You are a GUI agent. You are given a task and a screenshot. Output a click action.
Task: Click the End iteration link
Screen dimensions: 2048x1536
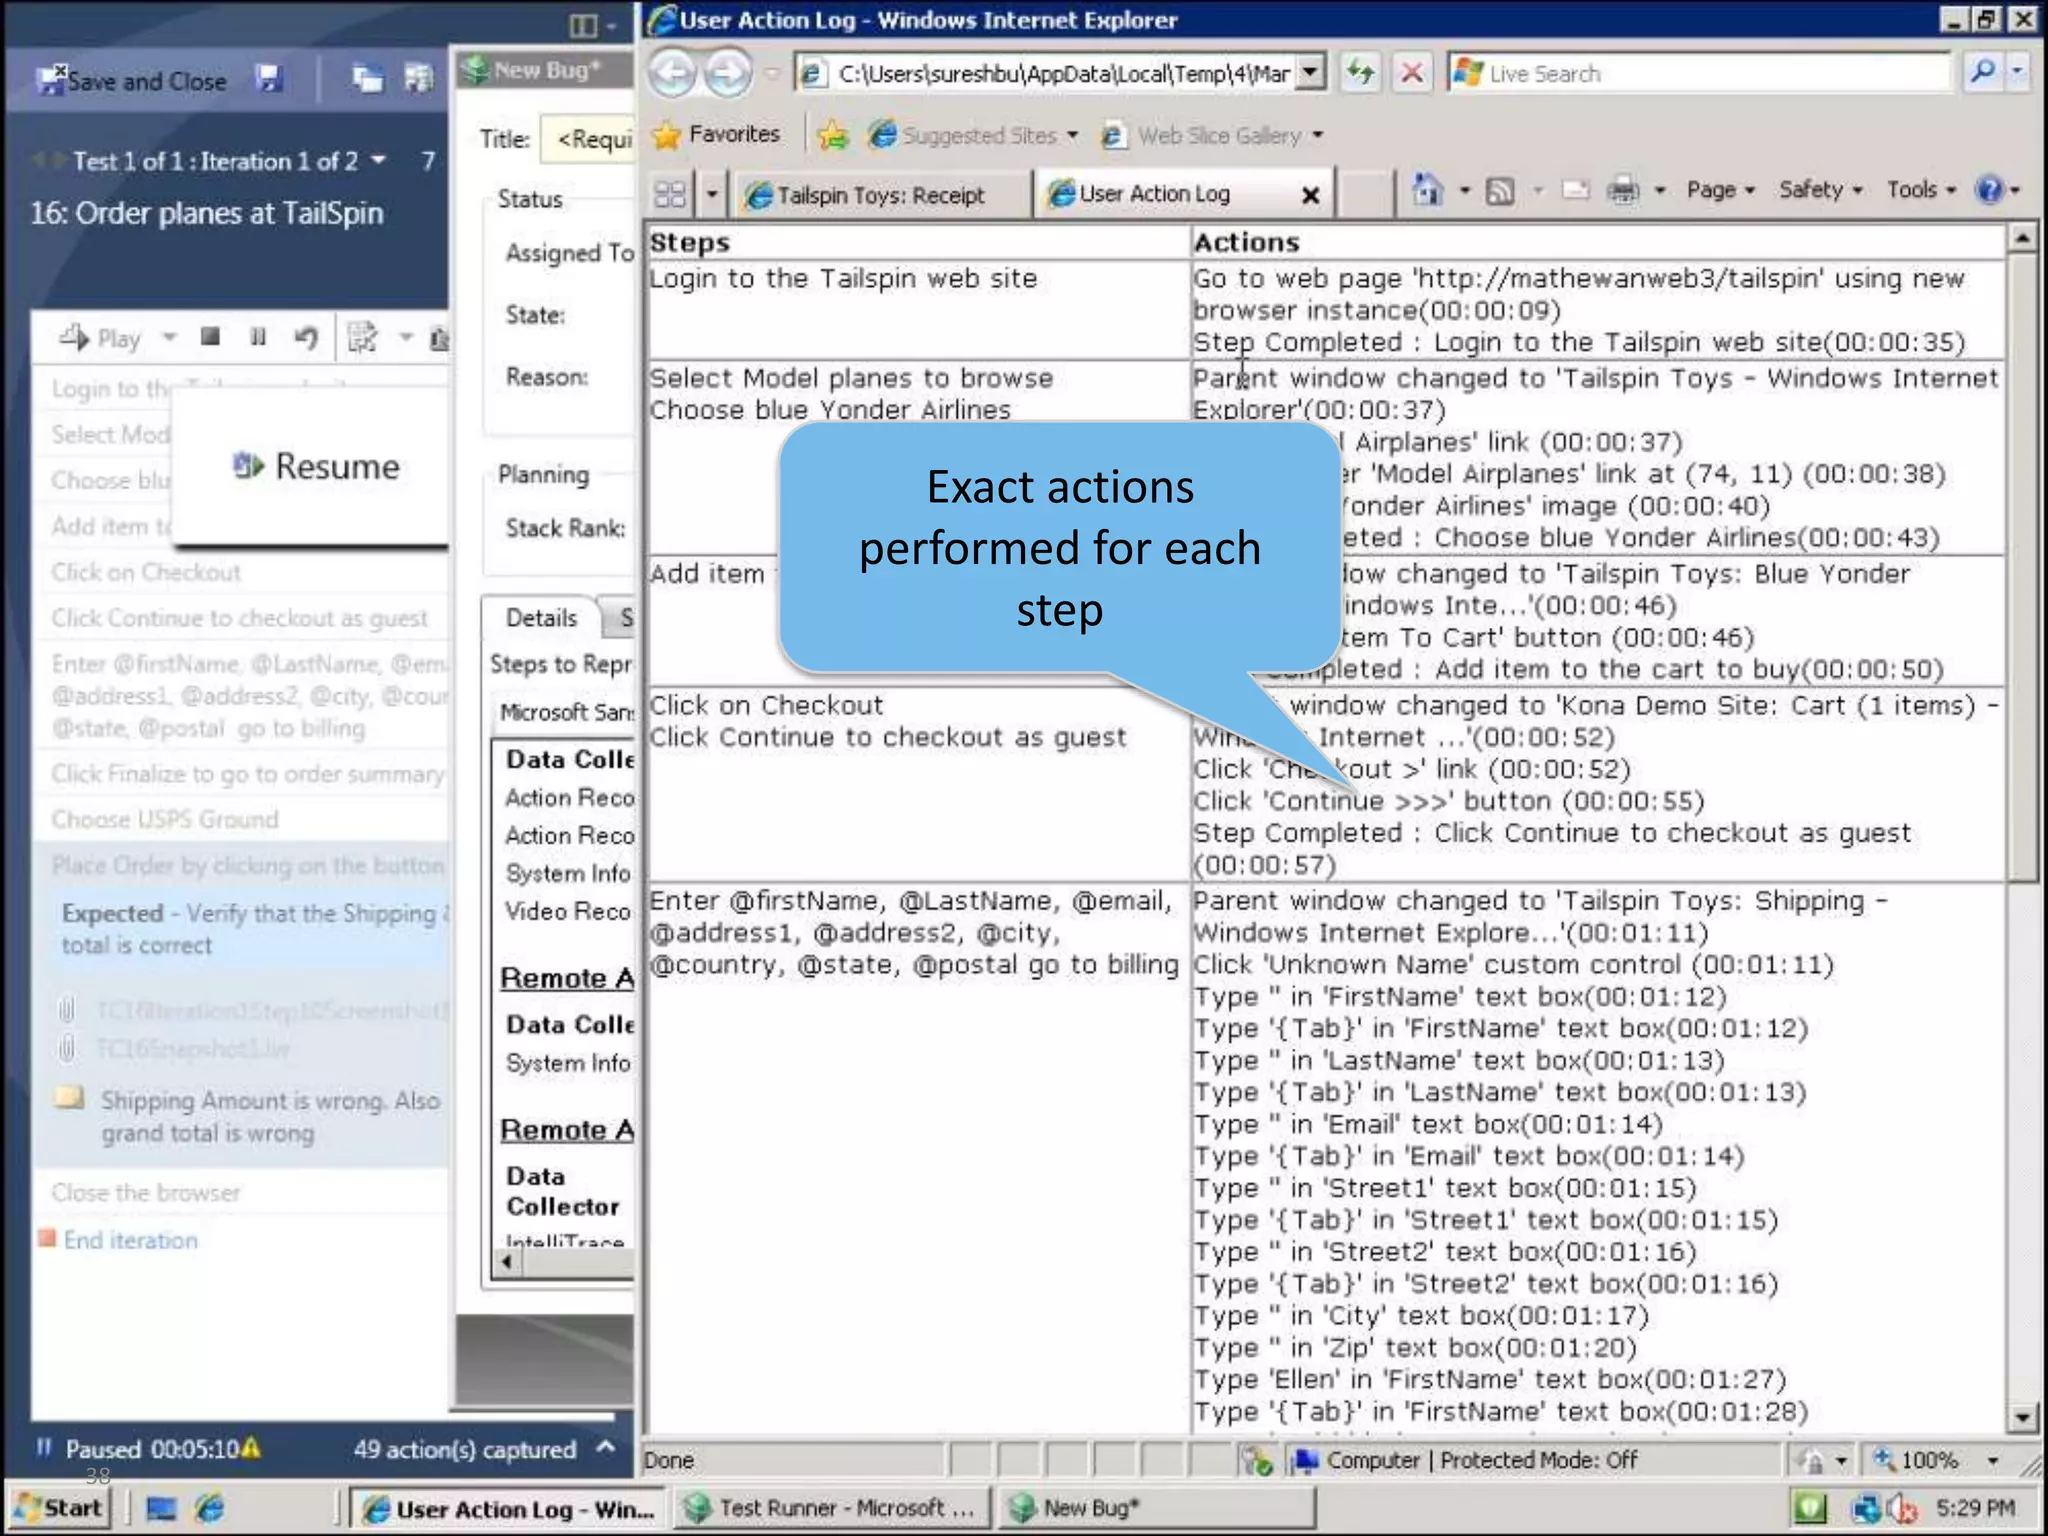(130, 1240)
